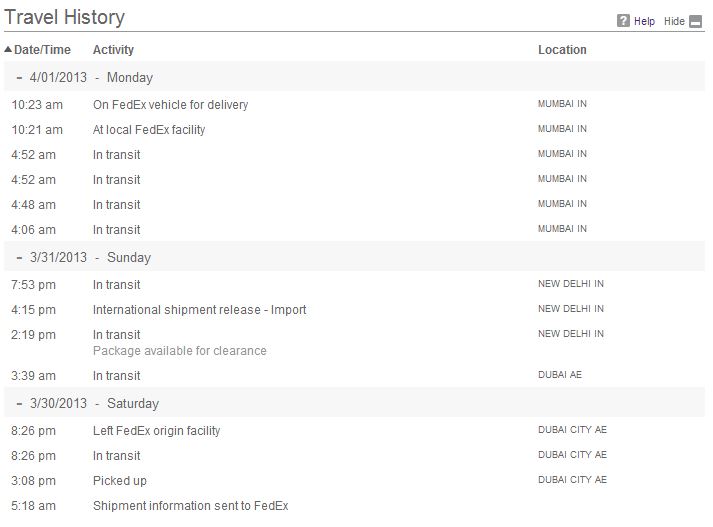Click Package available for clearance text
713x527 pixels.
pyautogui.click(x=180, y=351)
